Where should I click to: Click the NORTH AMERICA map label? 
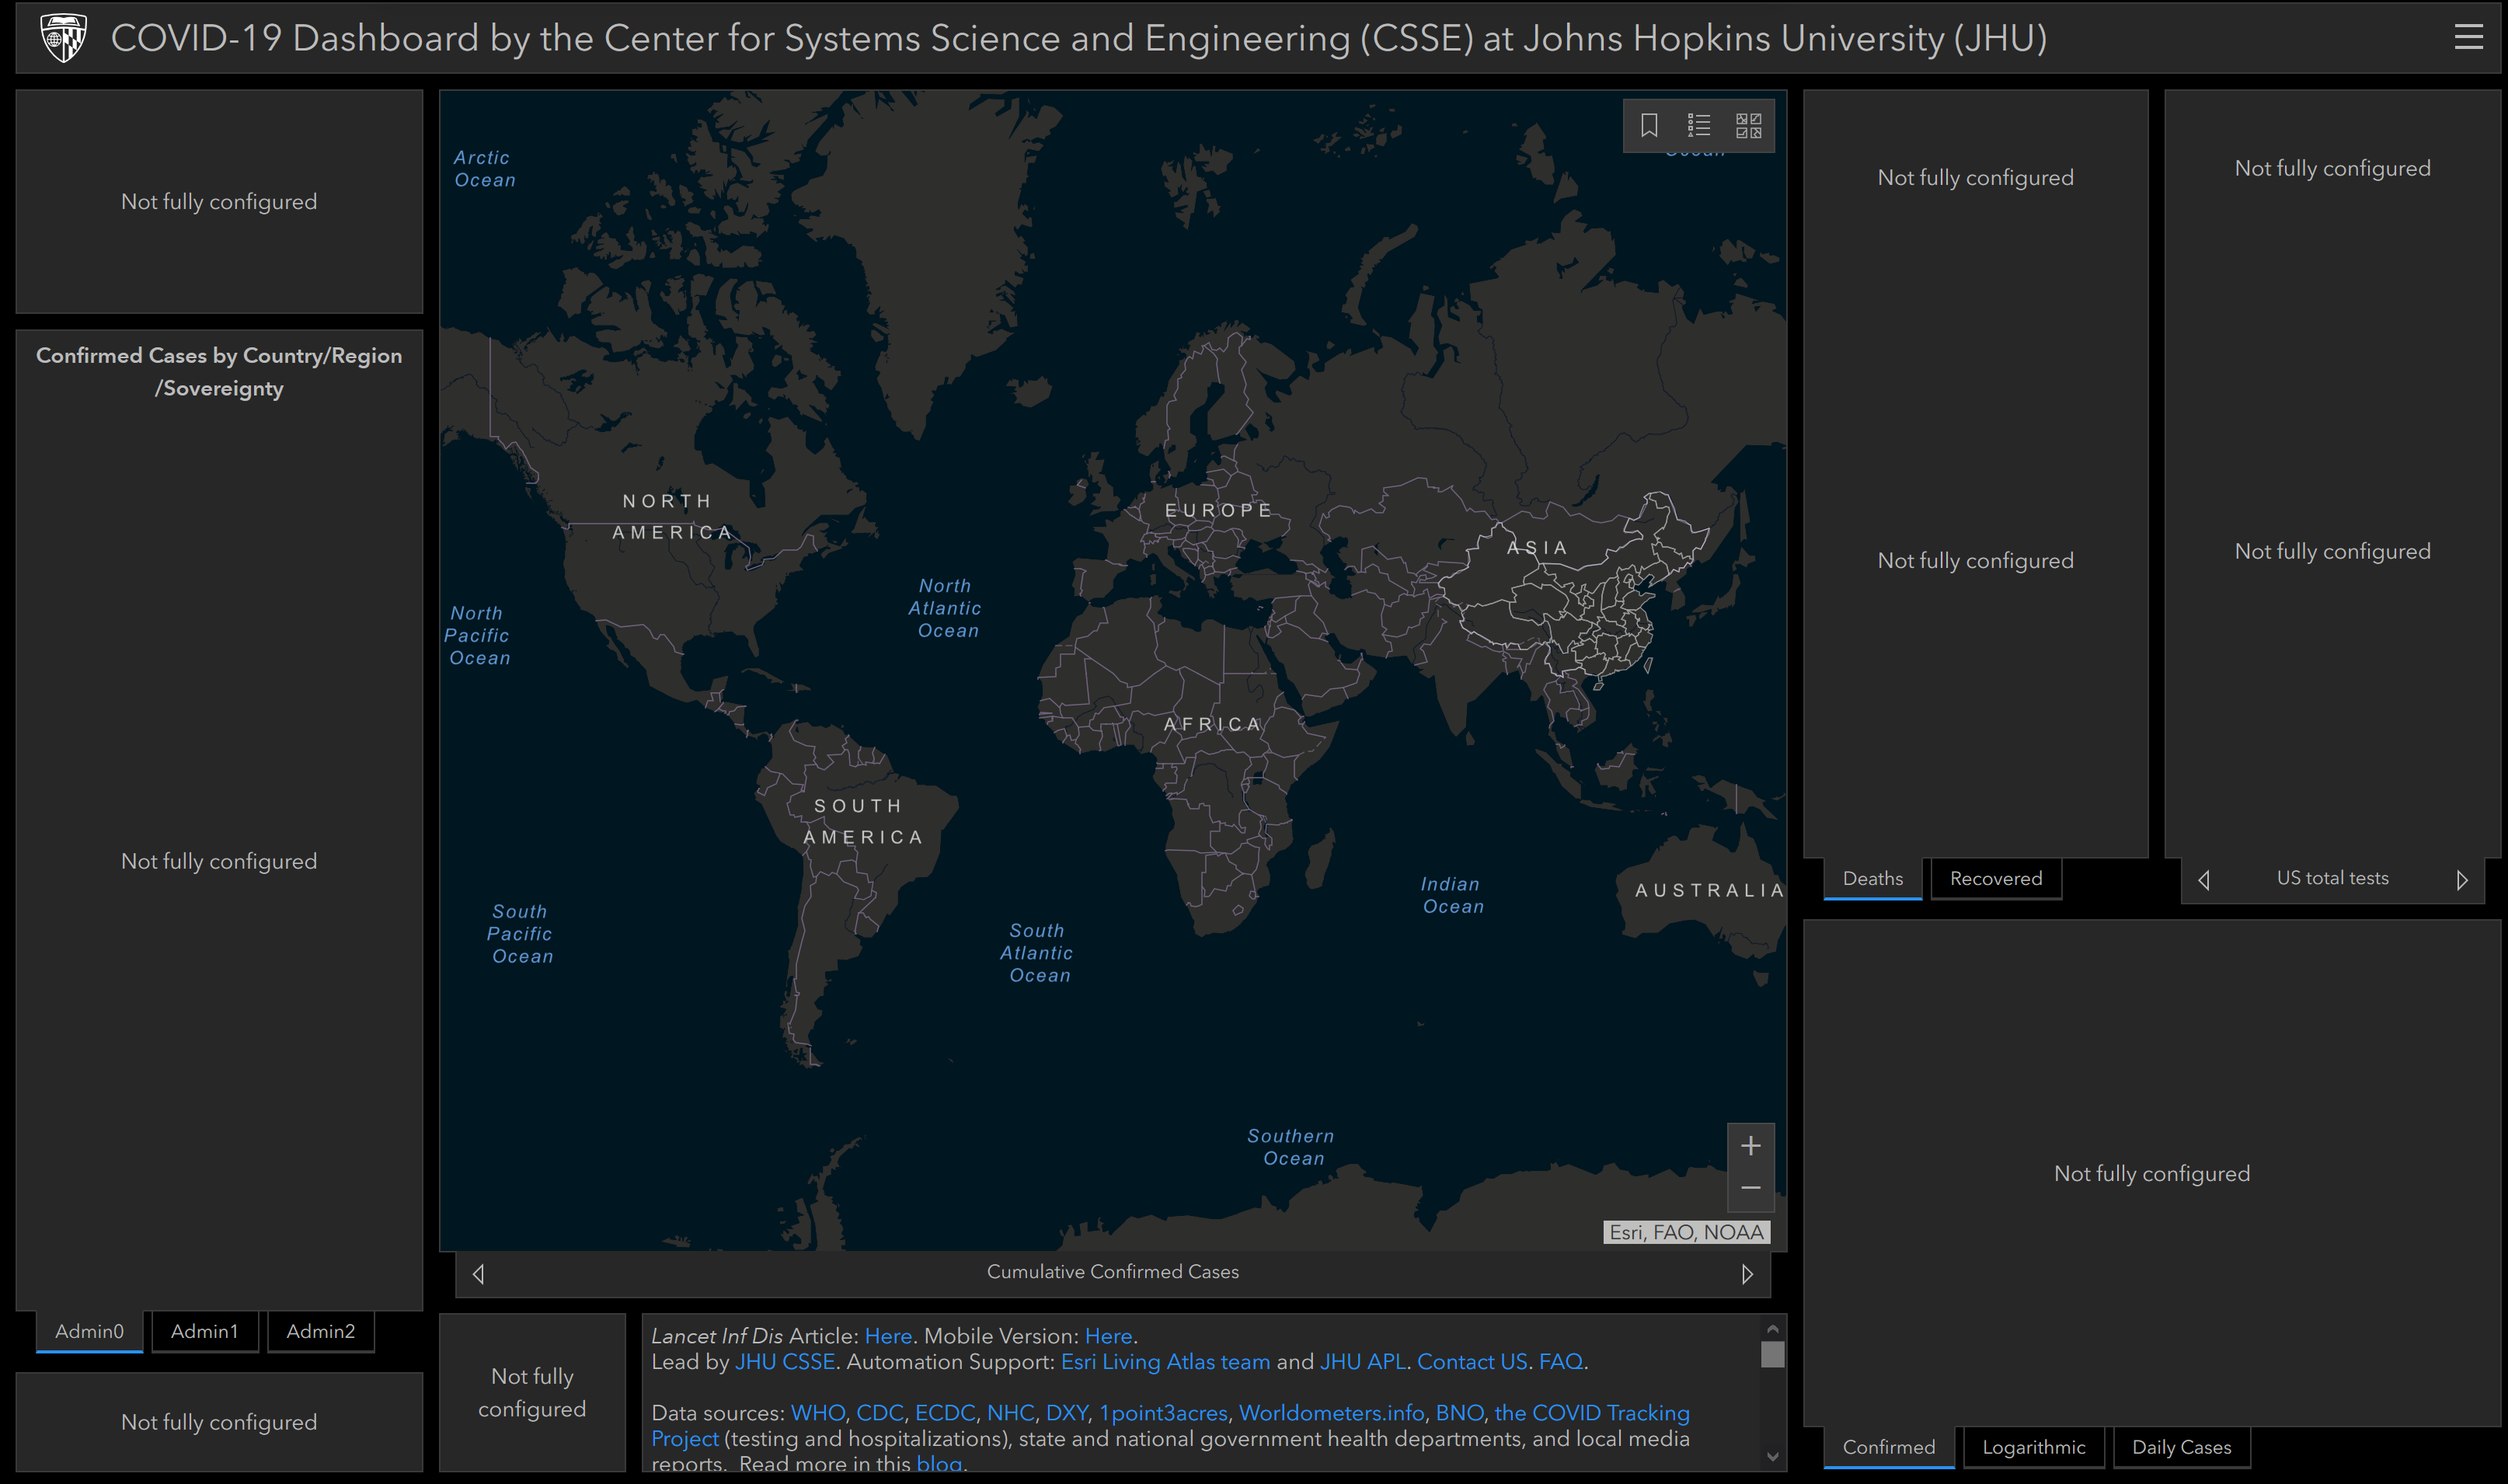click(672, 517)
